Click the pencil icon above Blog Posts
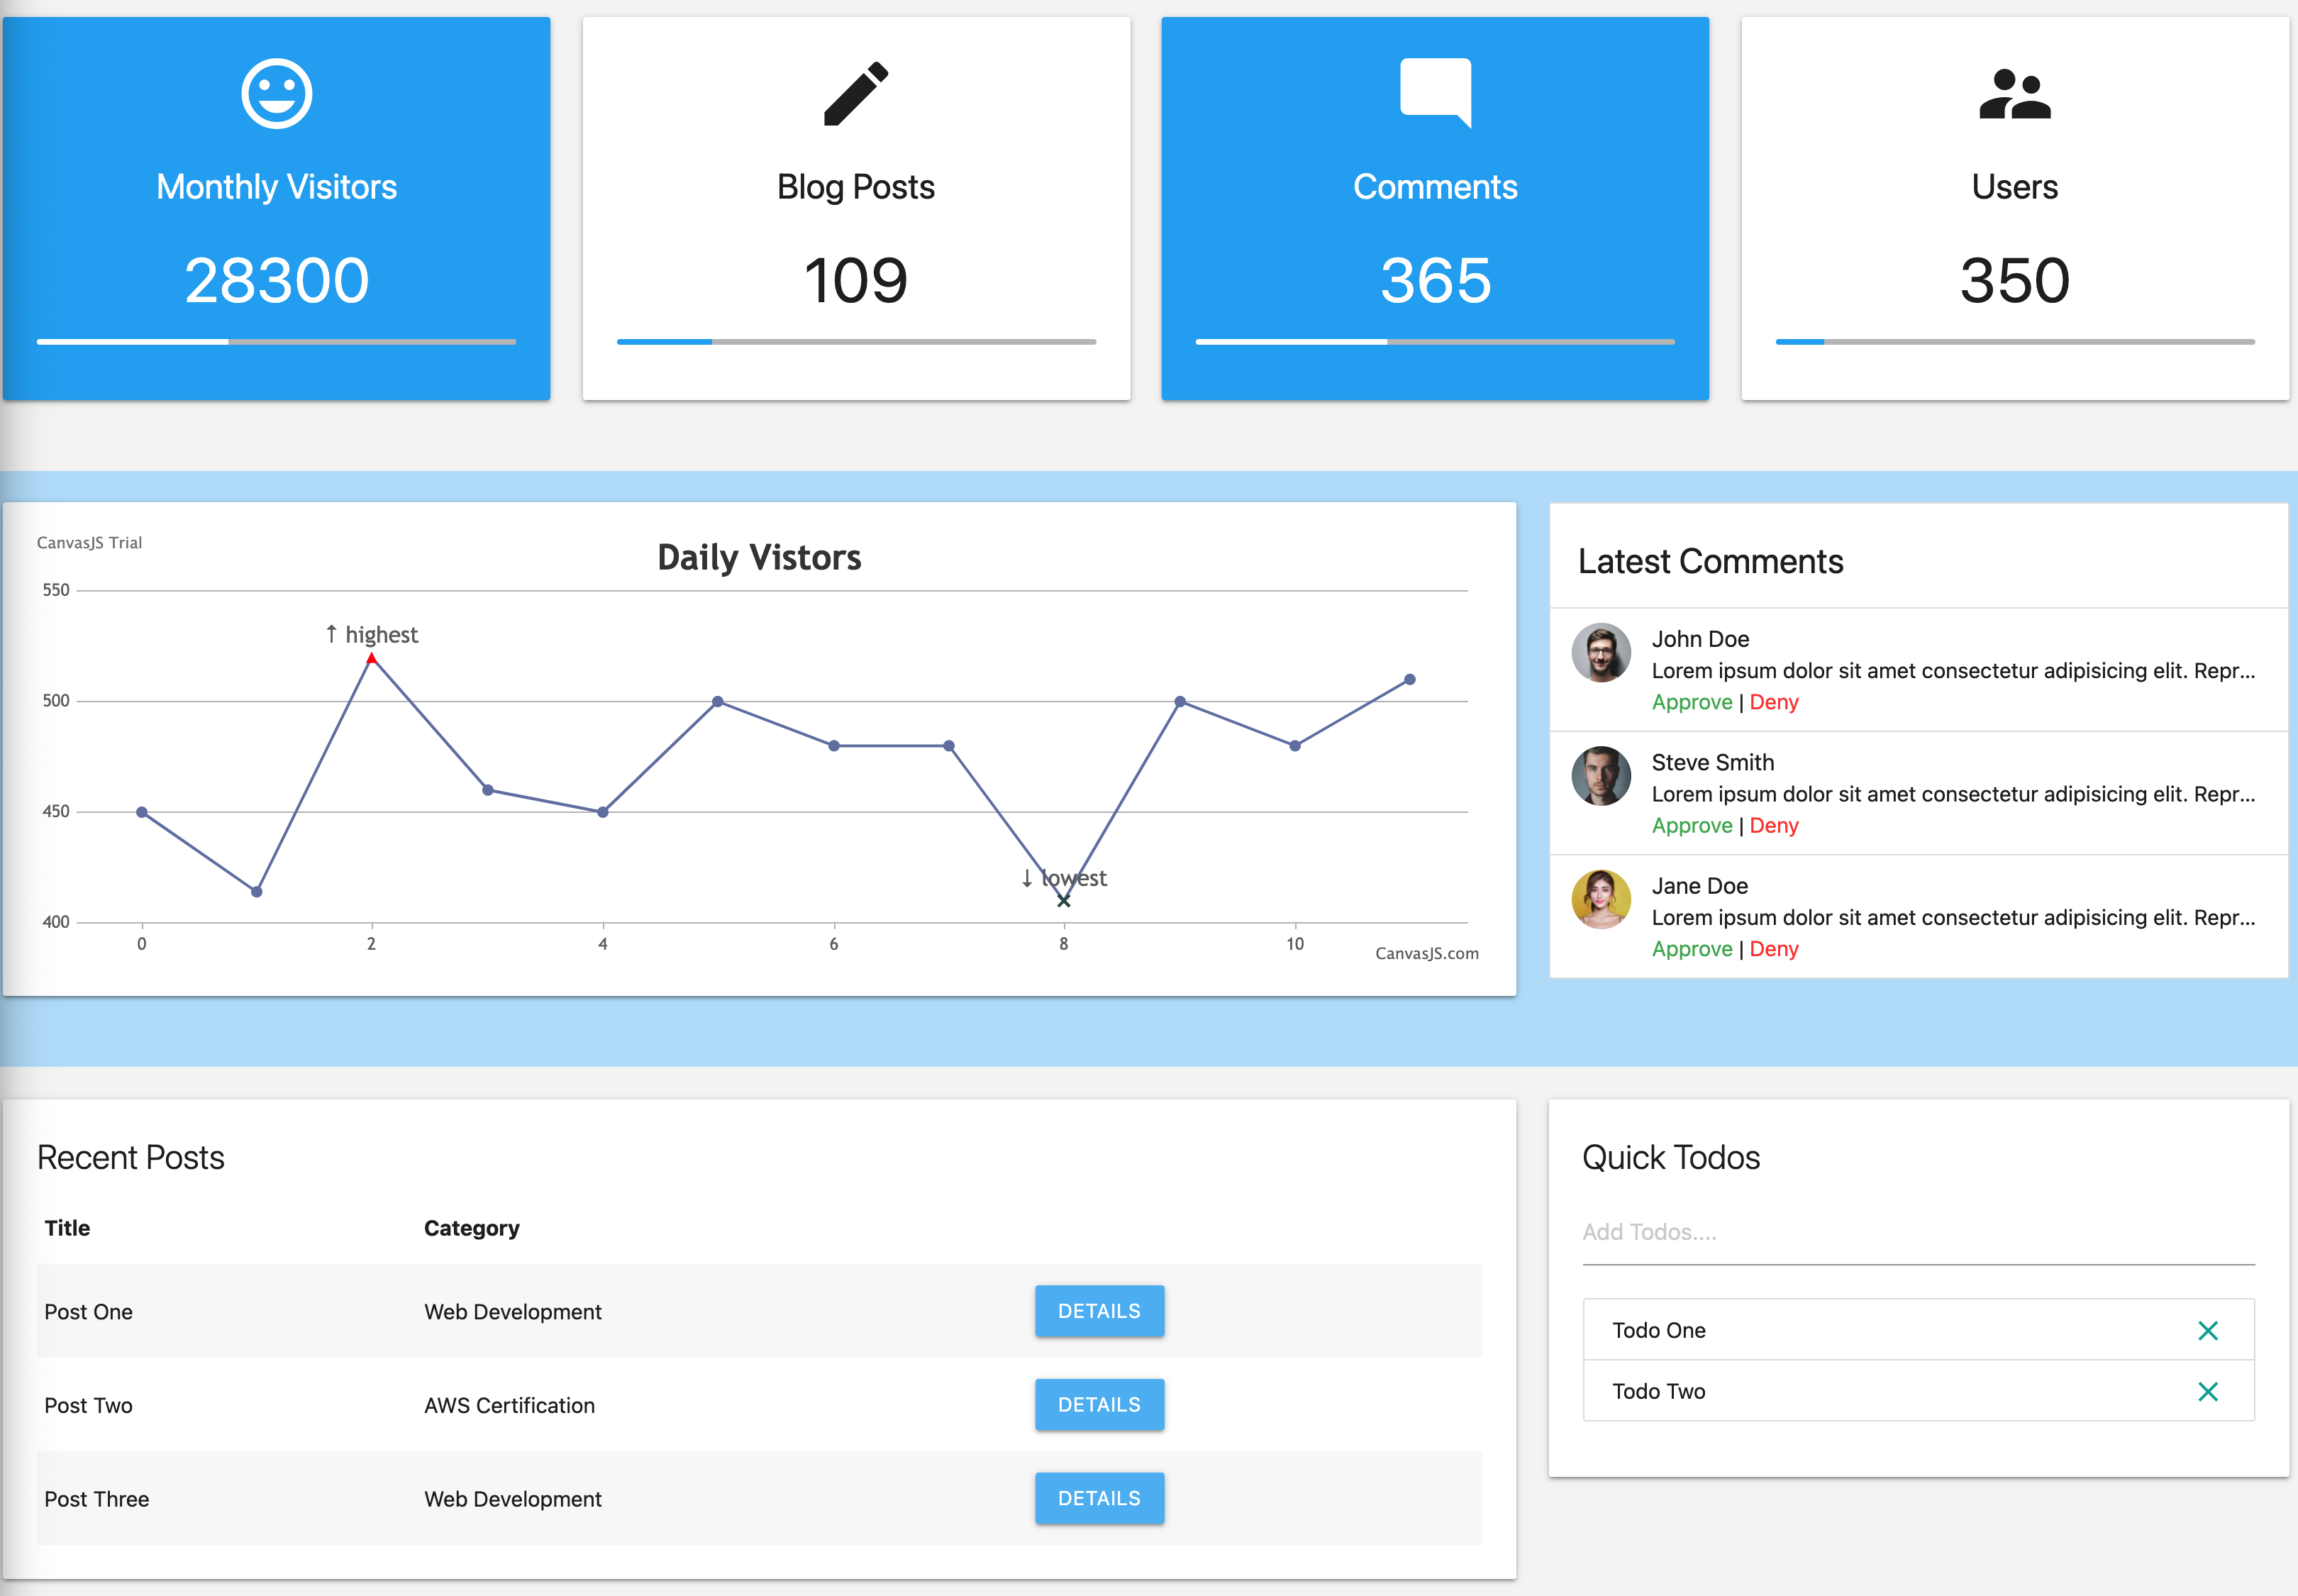The height and width of the screenshot is (1596, 2298). [855, 94]
